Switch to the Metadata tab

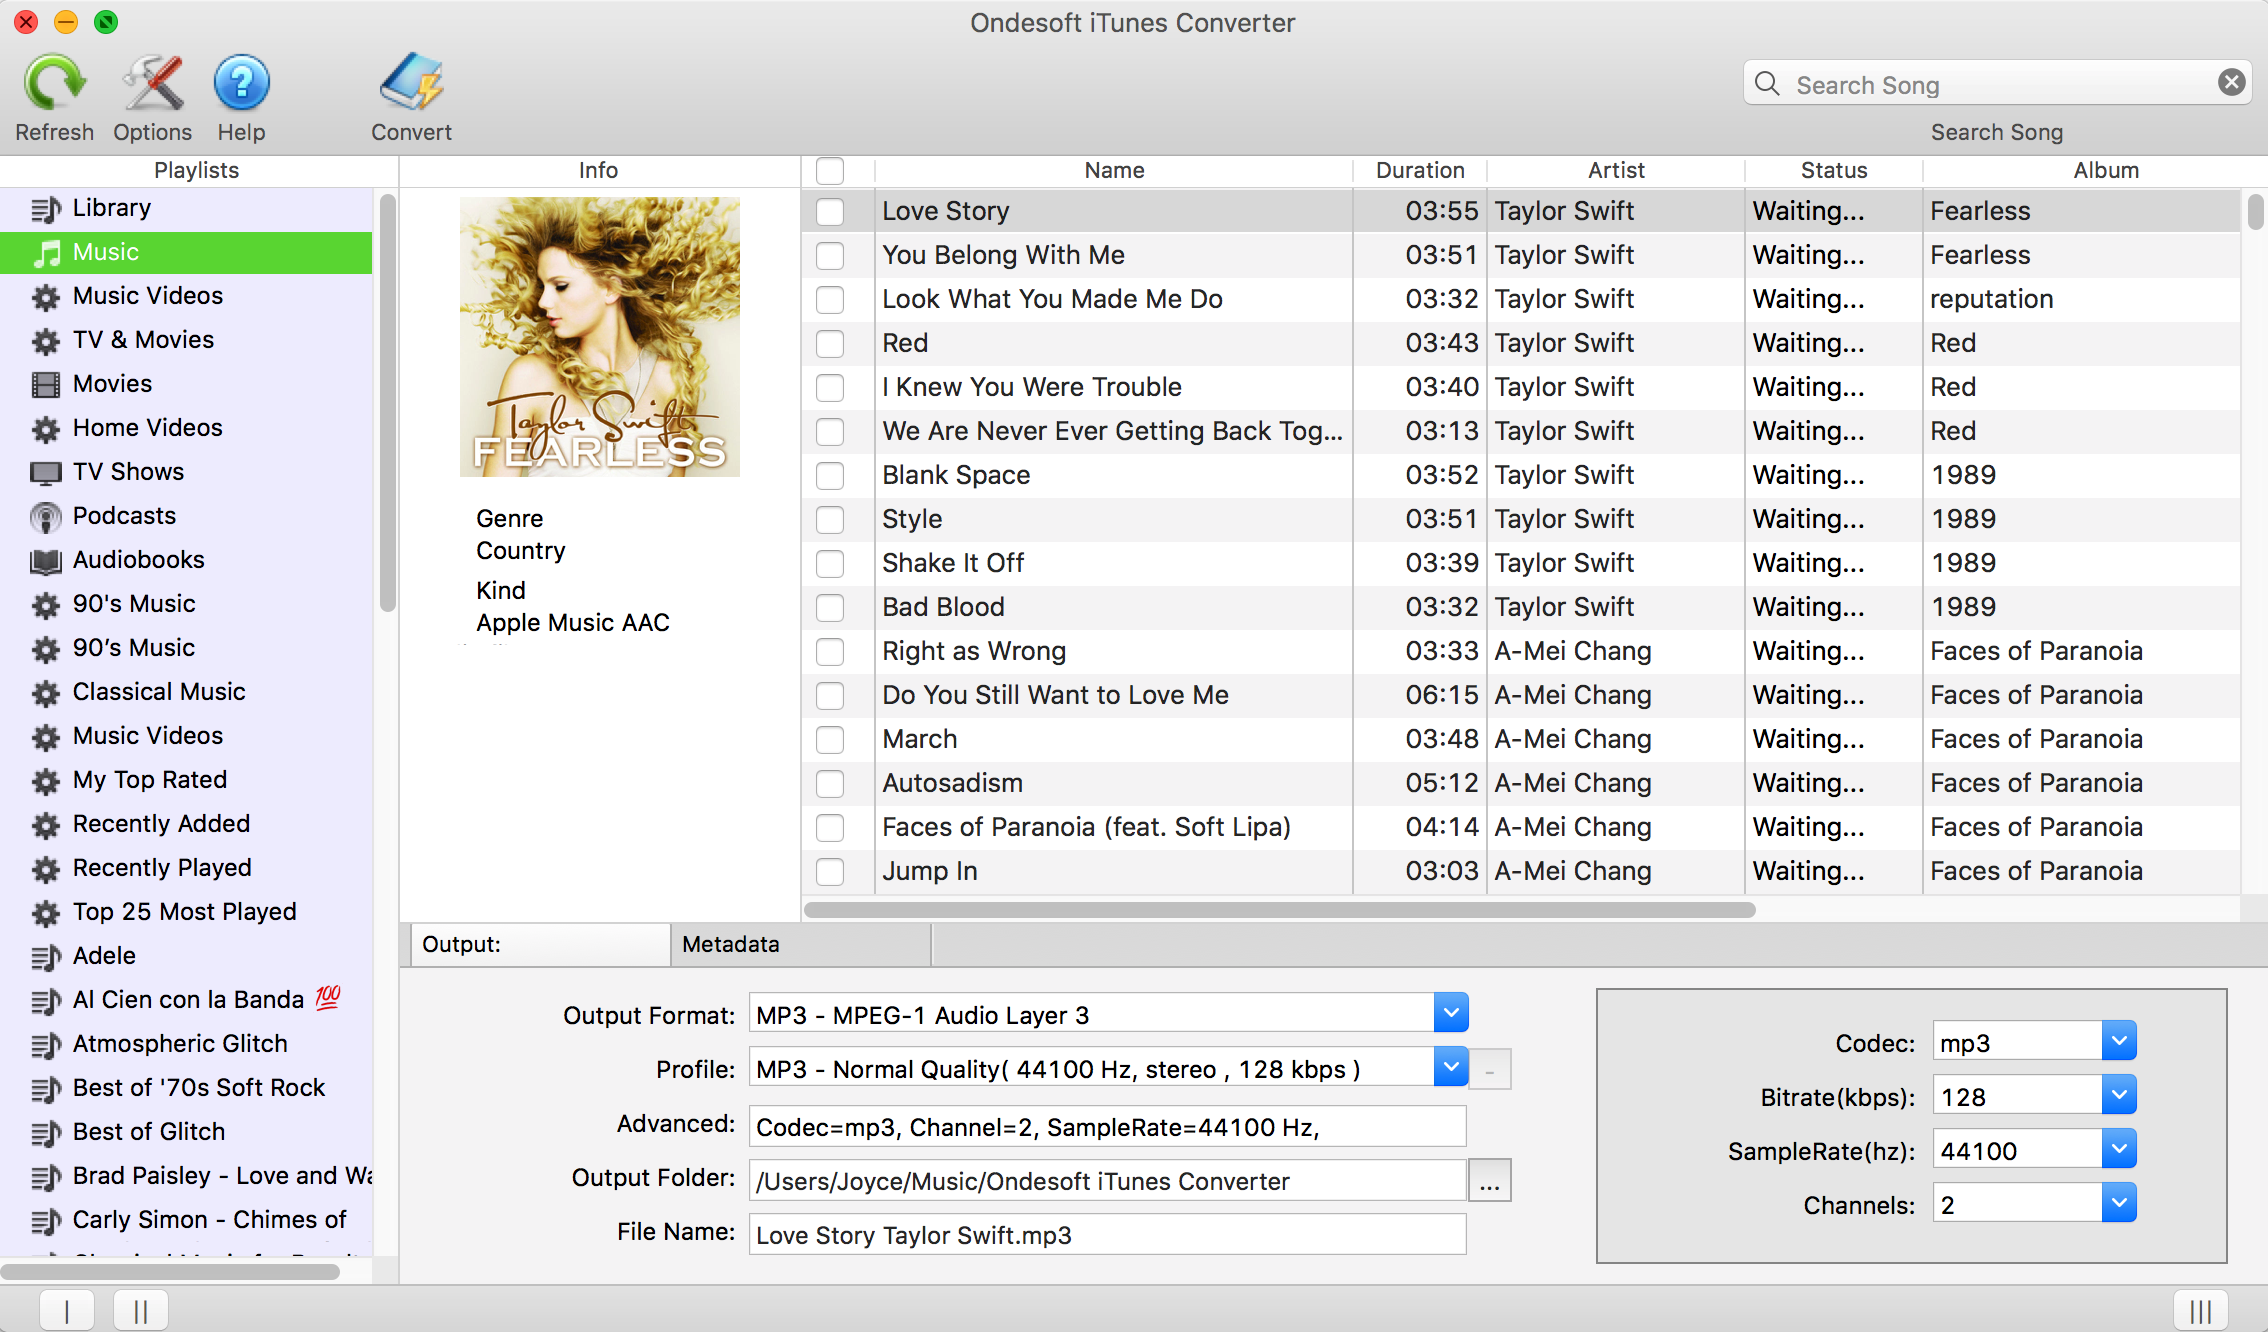[x=731, y=942]
